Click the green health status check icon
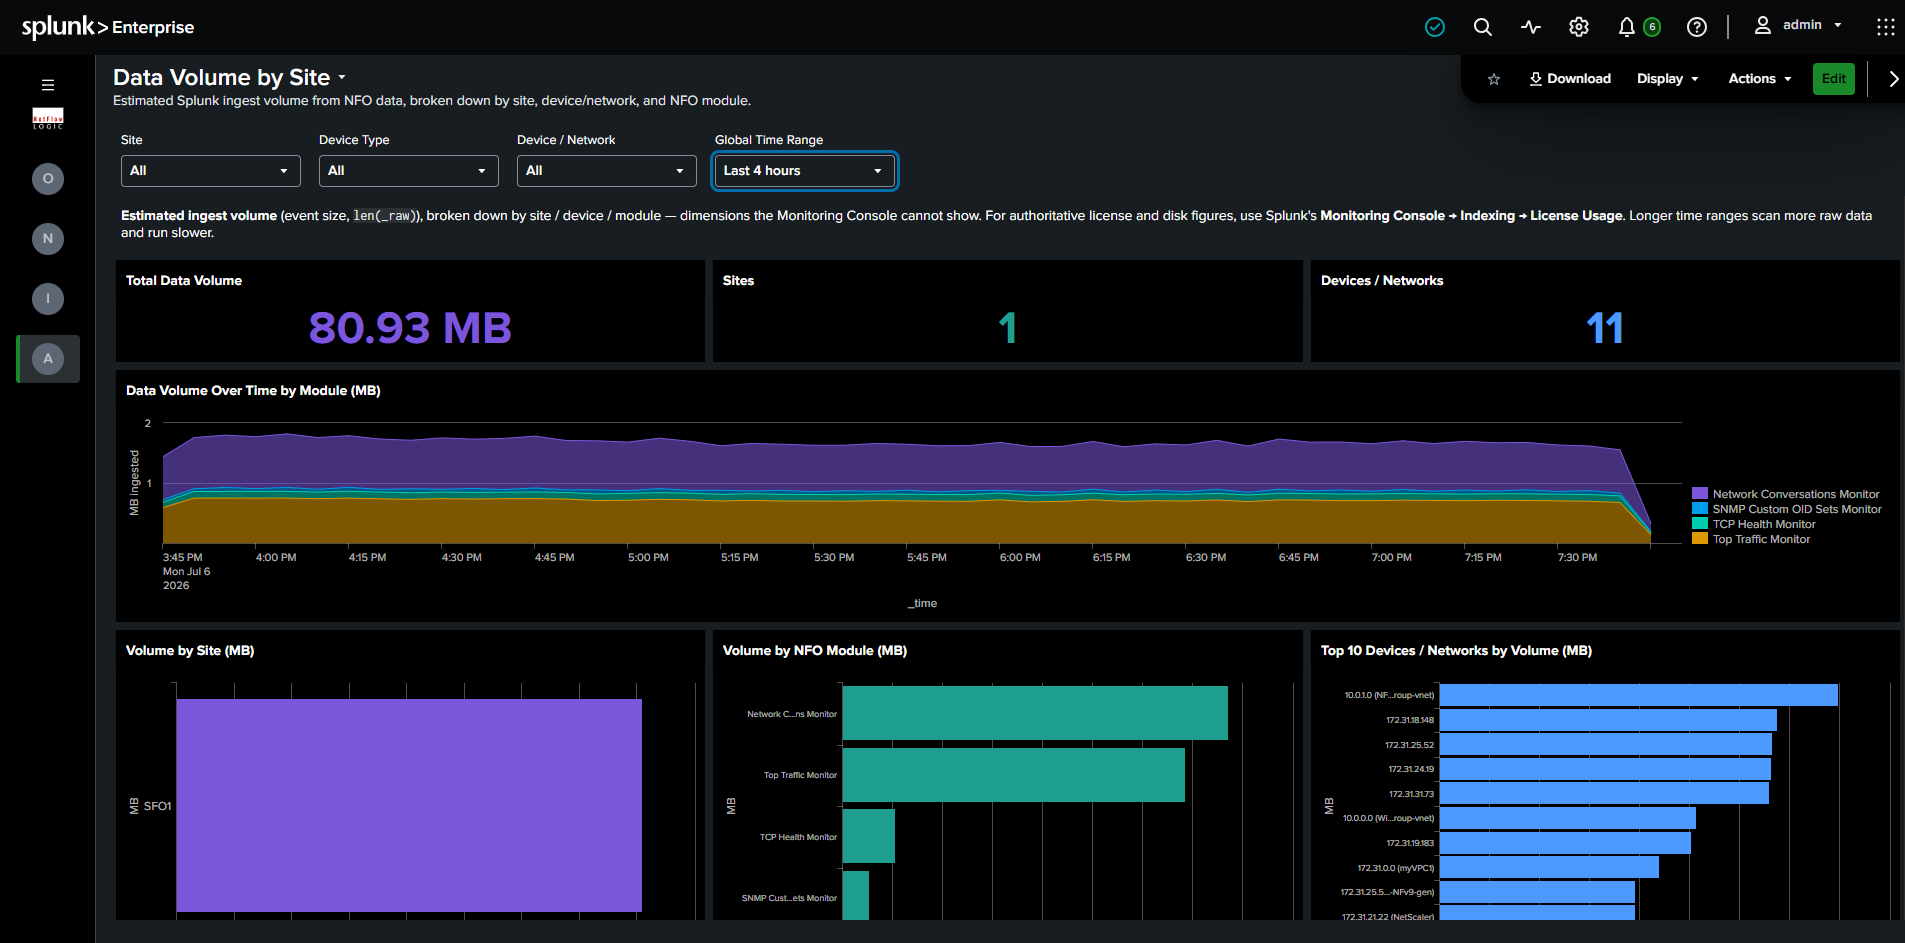This screenshot has width=1905, height=943. (1435, 27)
